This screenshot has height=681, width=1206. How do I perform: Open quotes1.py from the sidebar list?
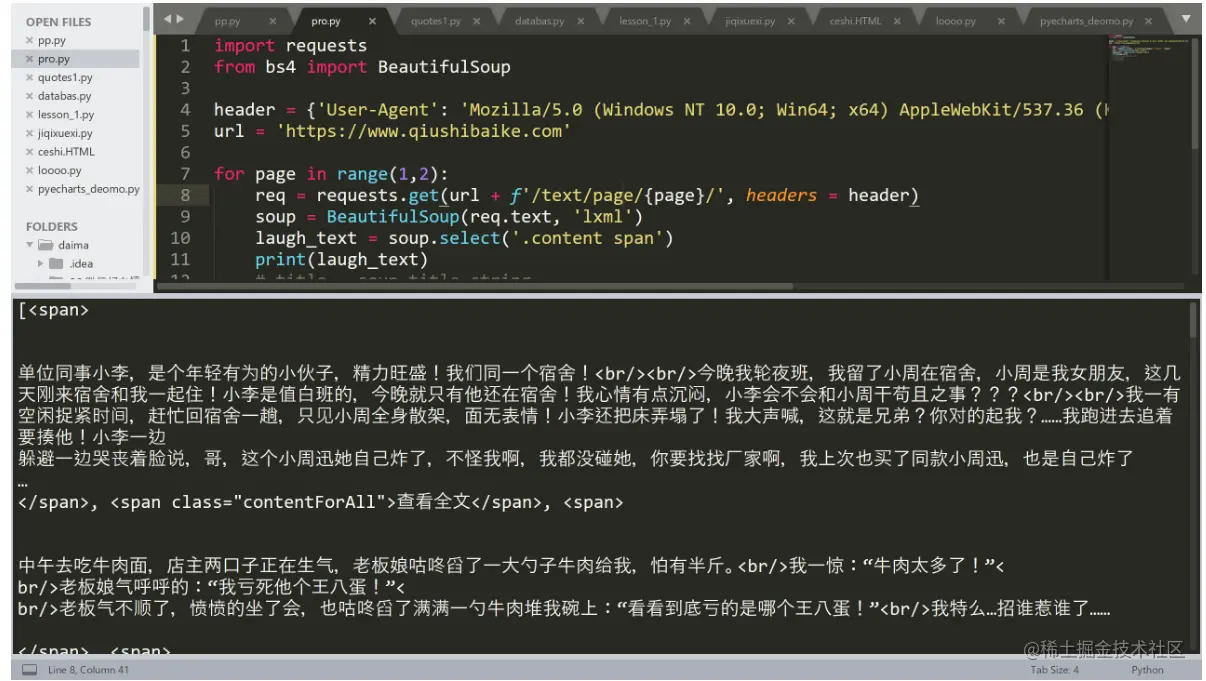65,78
